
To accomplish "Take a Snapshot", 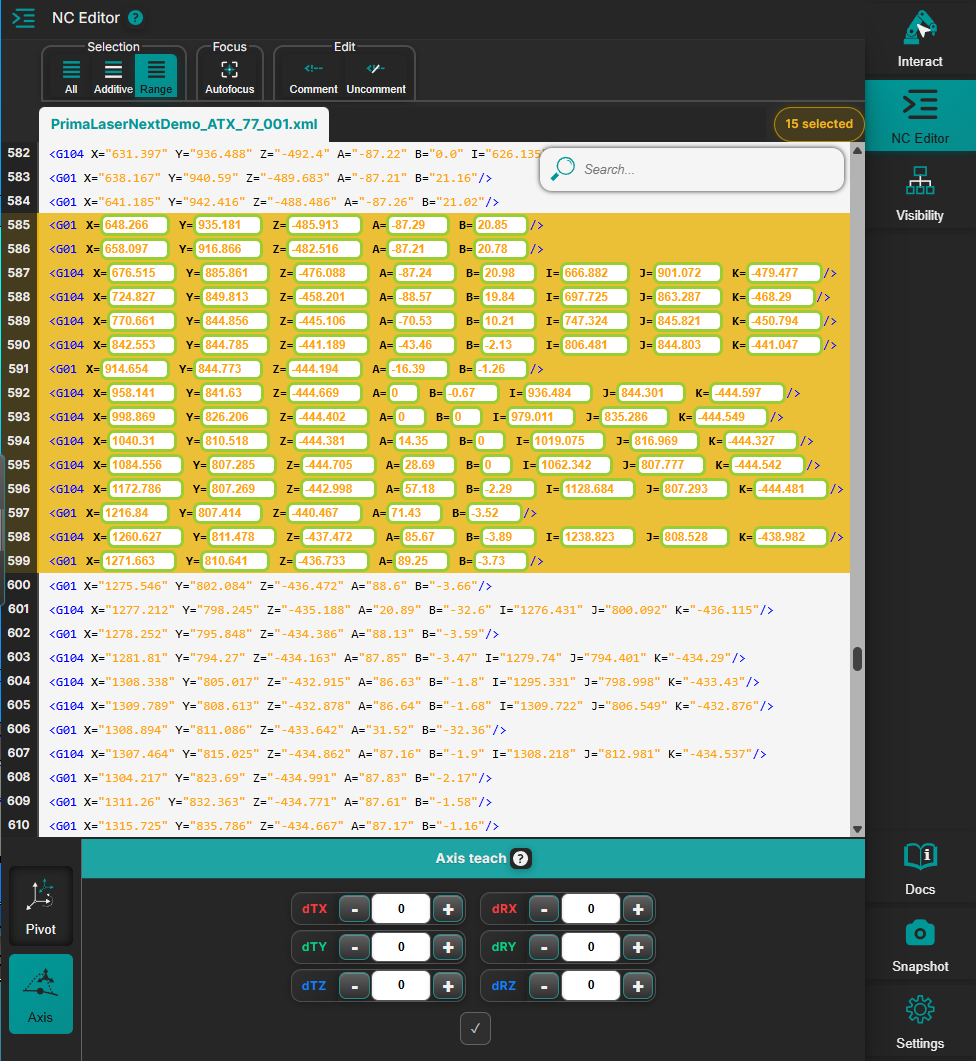I will (x=920, y=946).
